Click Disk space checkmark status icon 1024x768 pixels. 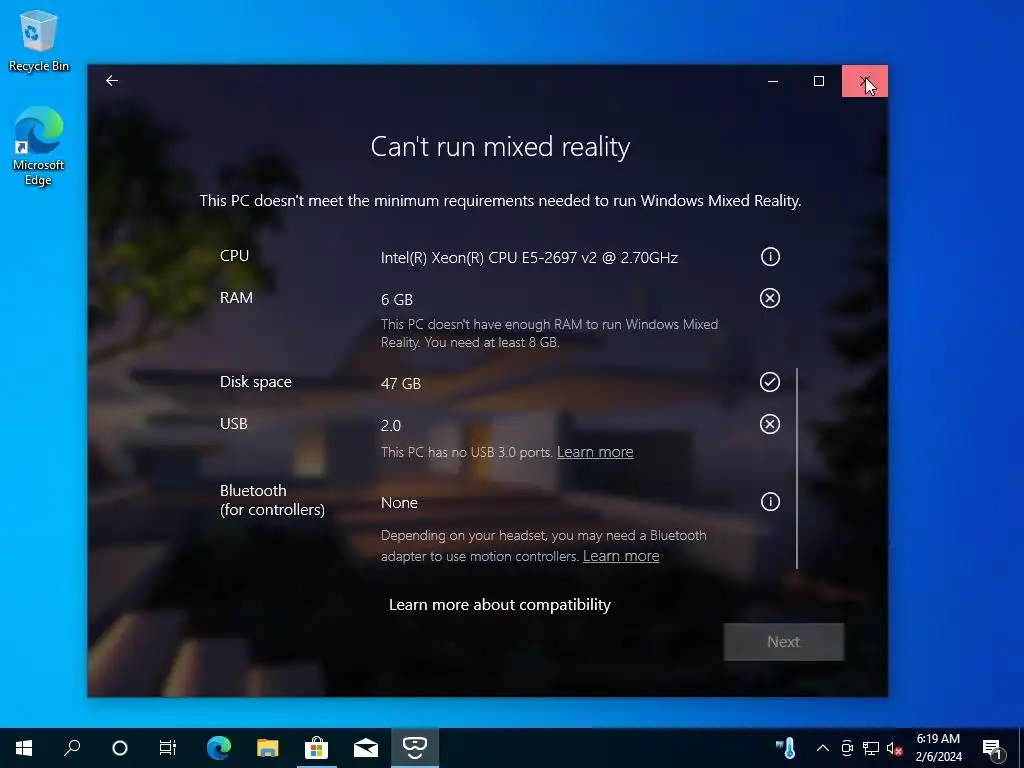click(770, 382)
